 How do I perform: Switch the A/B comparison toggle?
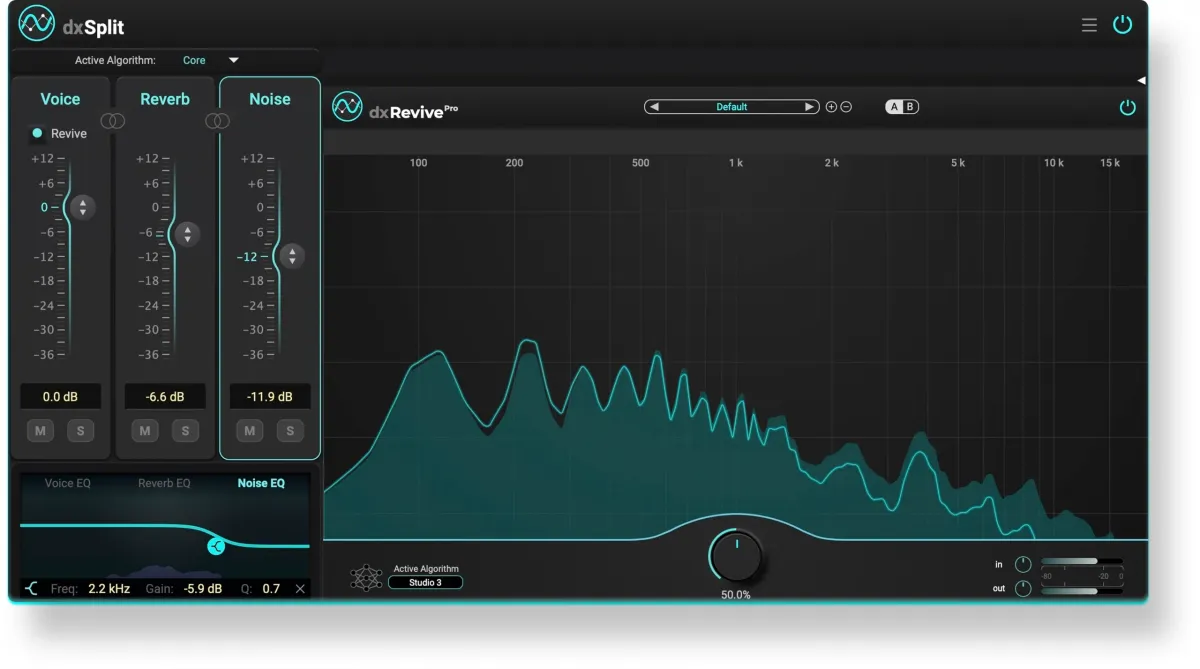(902, 107)
